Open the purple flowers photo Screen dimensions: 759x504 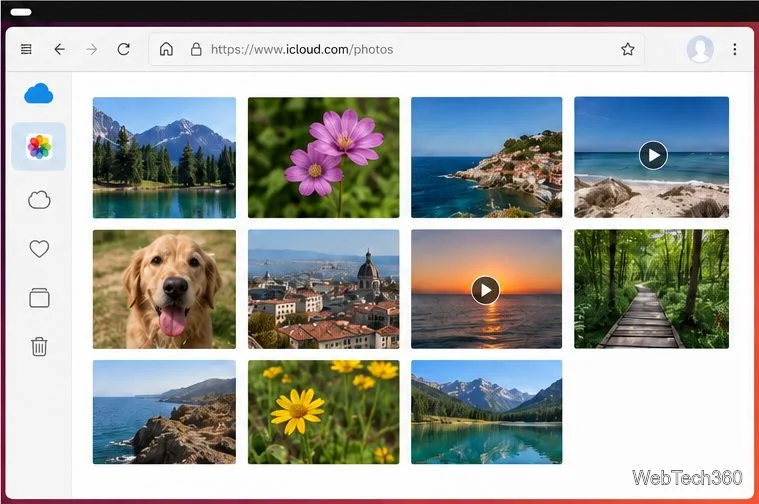(324, 157)
